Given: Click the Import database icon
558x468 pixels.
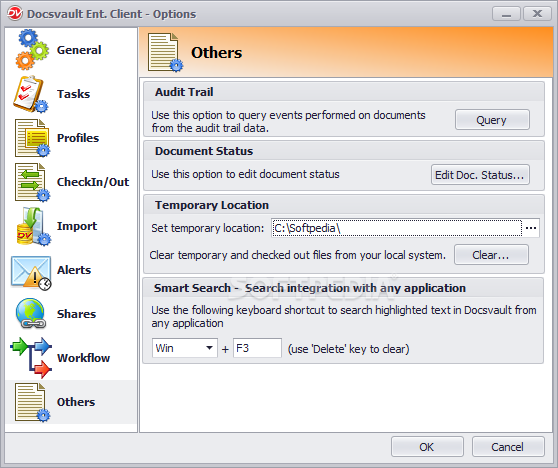Looking at the screenshot, I should tap(33, 226).
